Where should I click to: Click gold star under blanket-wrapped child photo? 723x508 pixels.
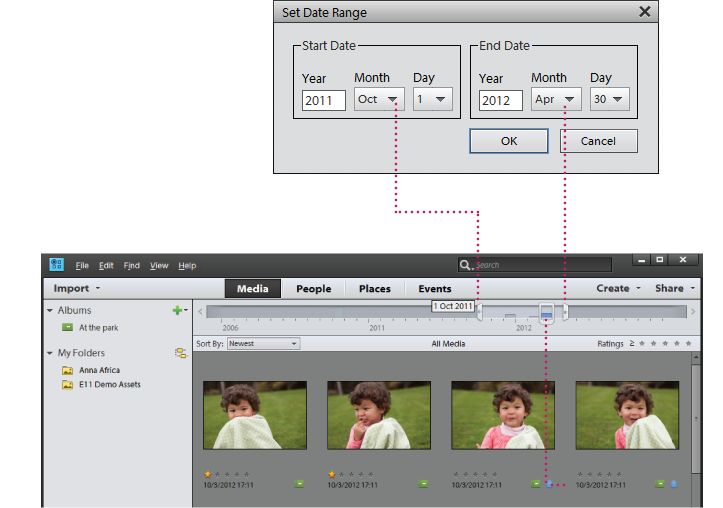coord(207,474)
